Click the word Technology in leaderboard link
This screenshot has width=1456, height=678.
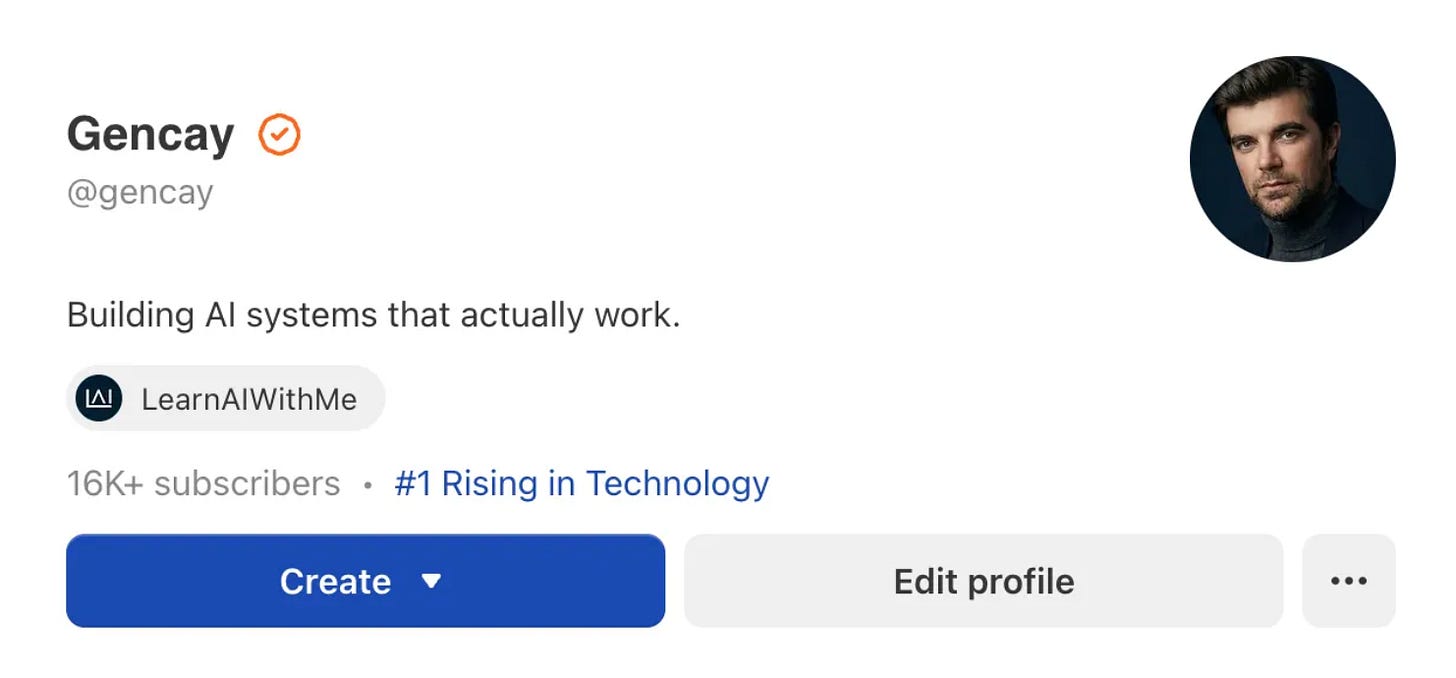[x=677, y=484]
